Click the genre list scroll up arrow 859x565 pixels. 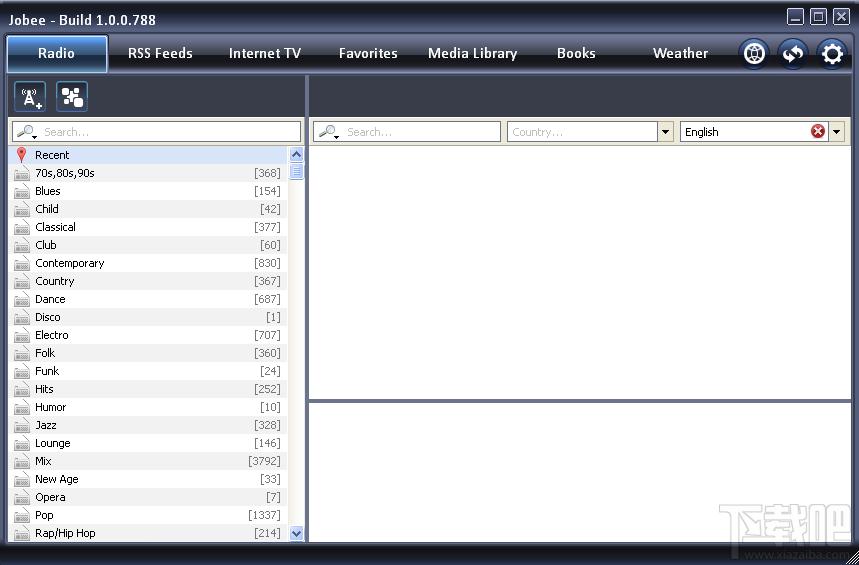click(x=296, y=155)
